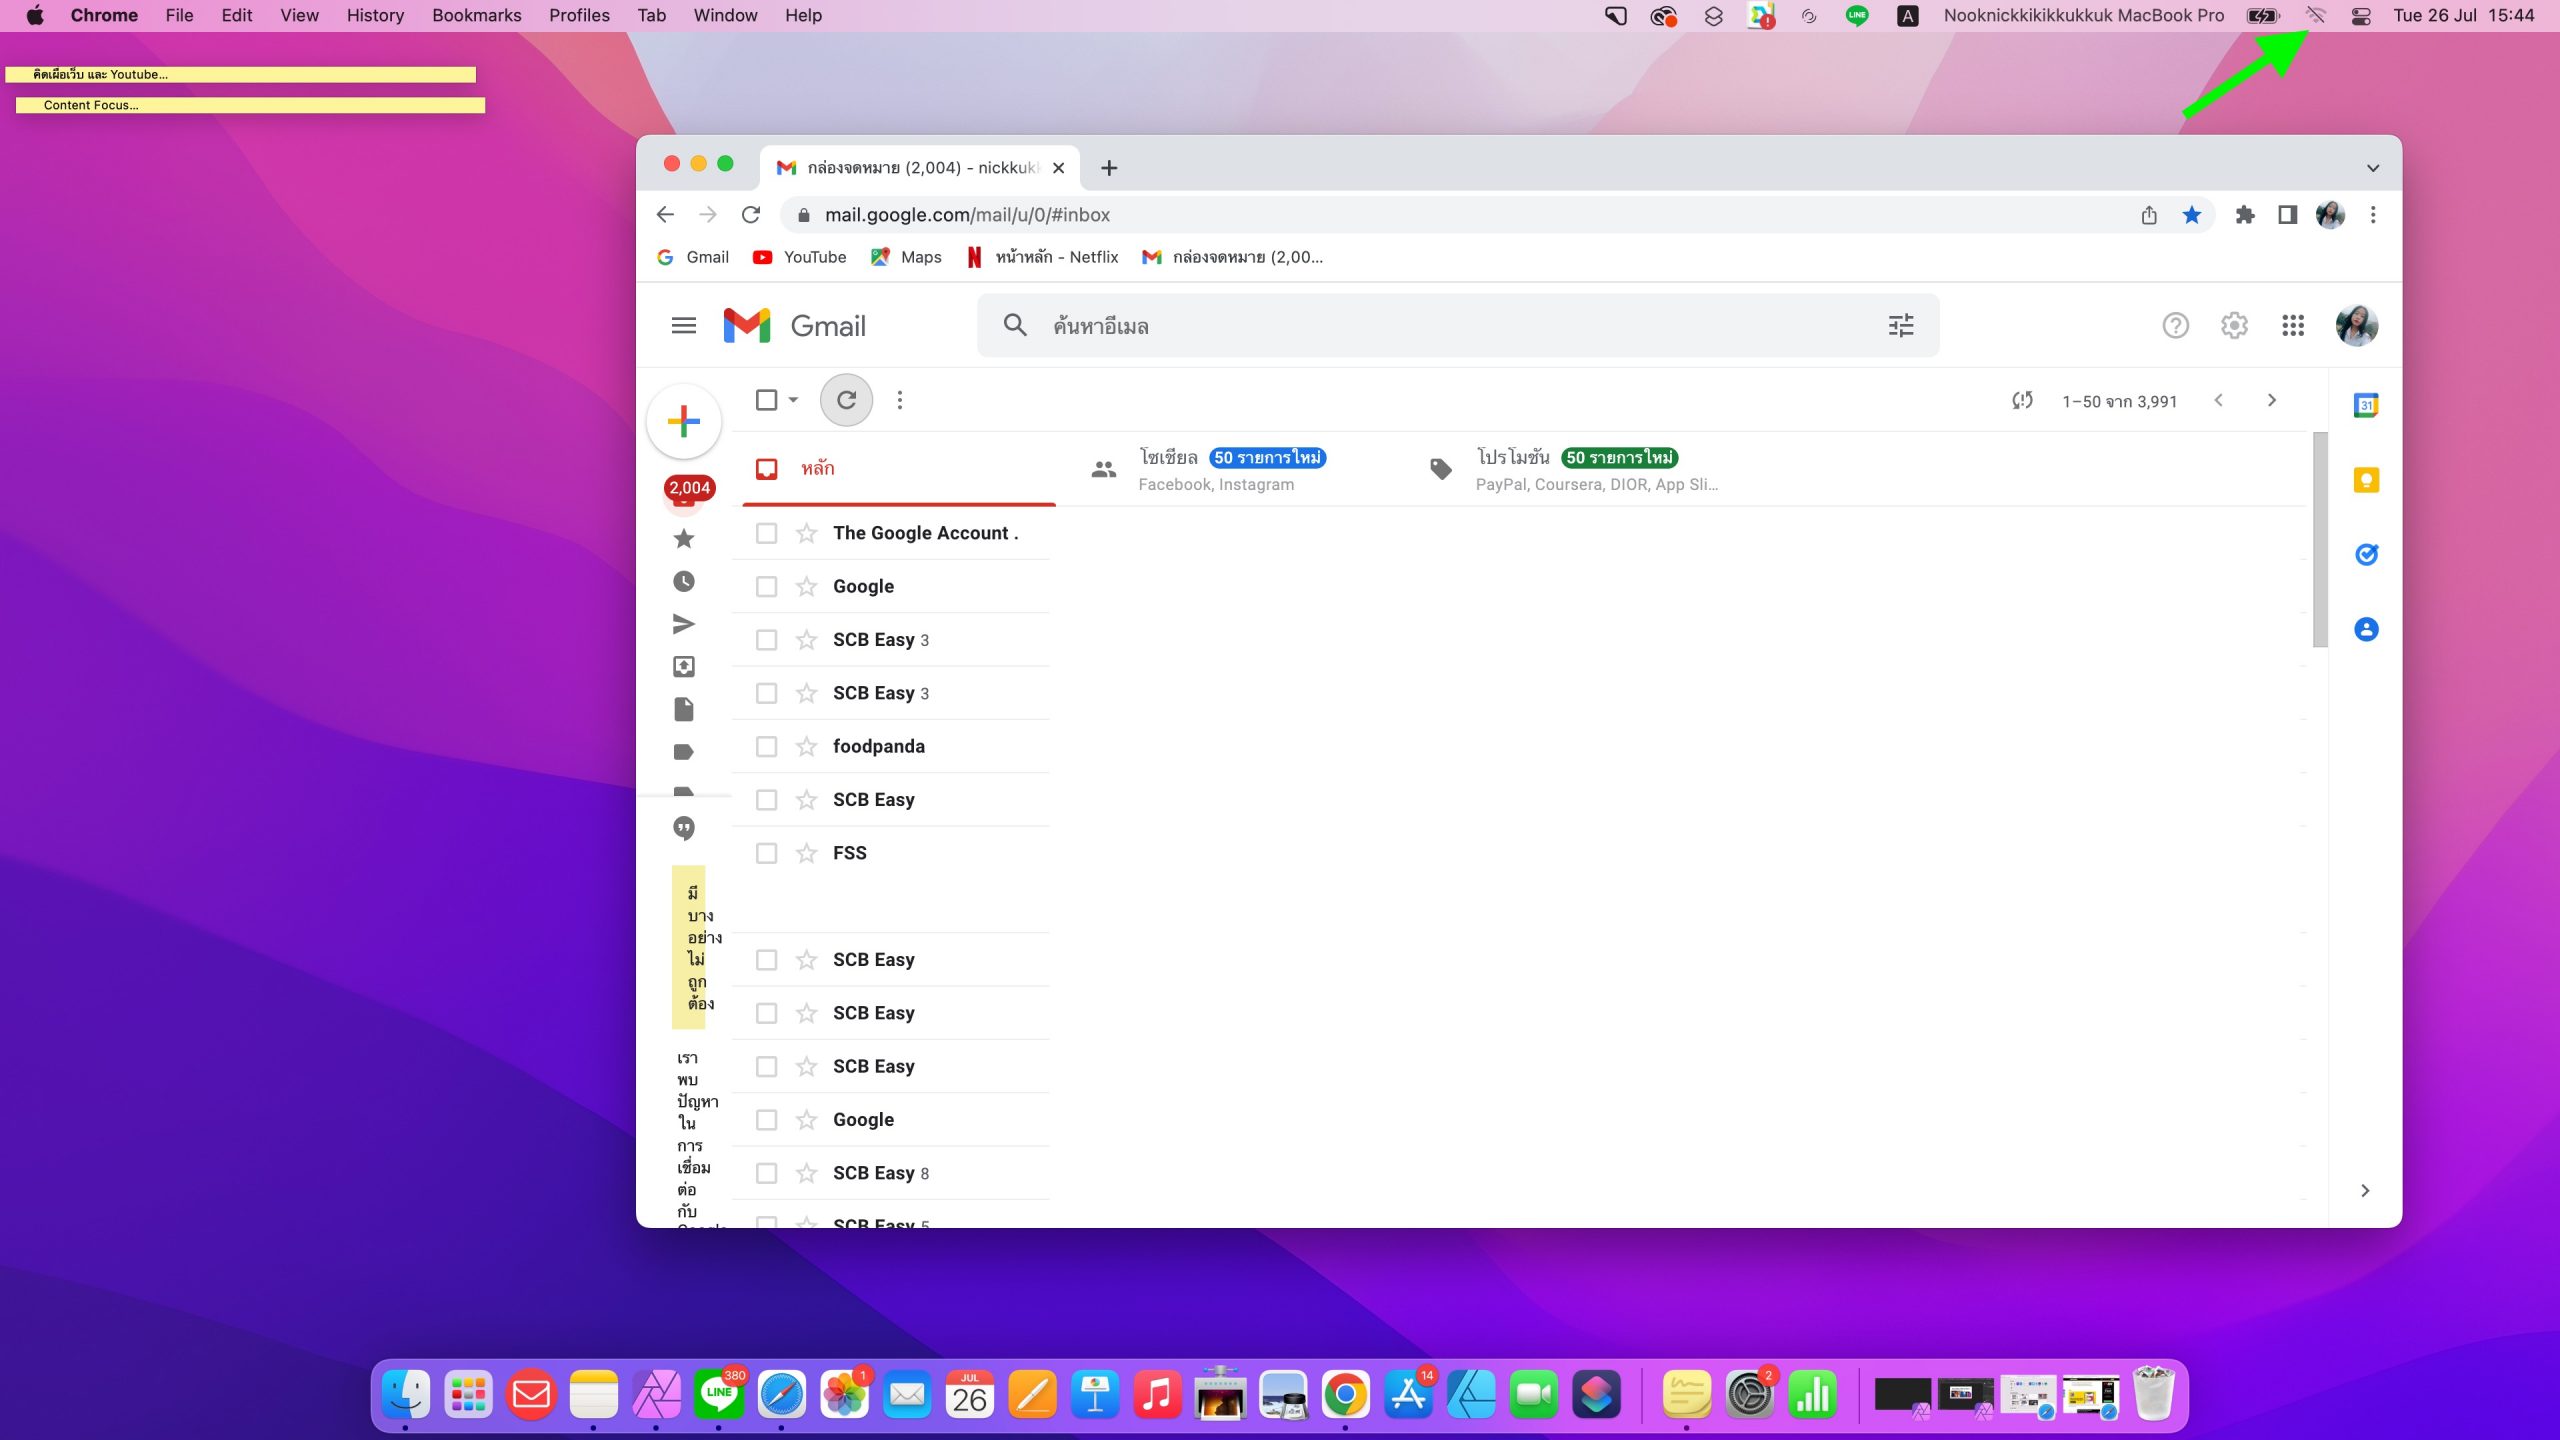This screenshot has height=1440, width=2560.
Task: Show the search options filter in the search bar
Action: point(1901,326)
